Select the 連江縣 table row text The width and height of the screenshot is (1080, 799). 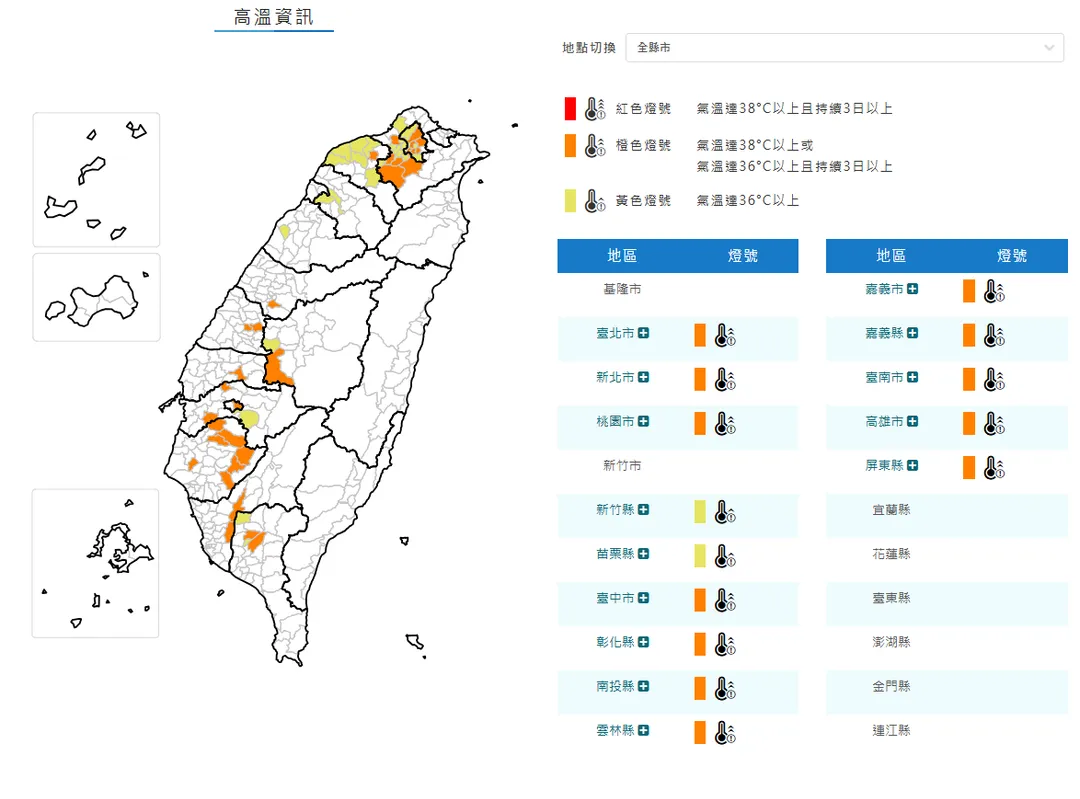point(891,730)
